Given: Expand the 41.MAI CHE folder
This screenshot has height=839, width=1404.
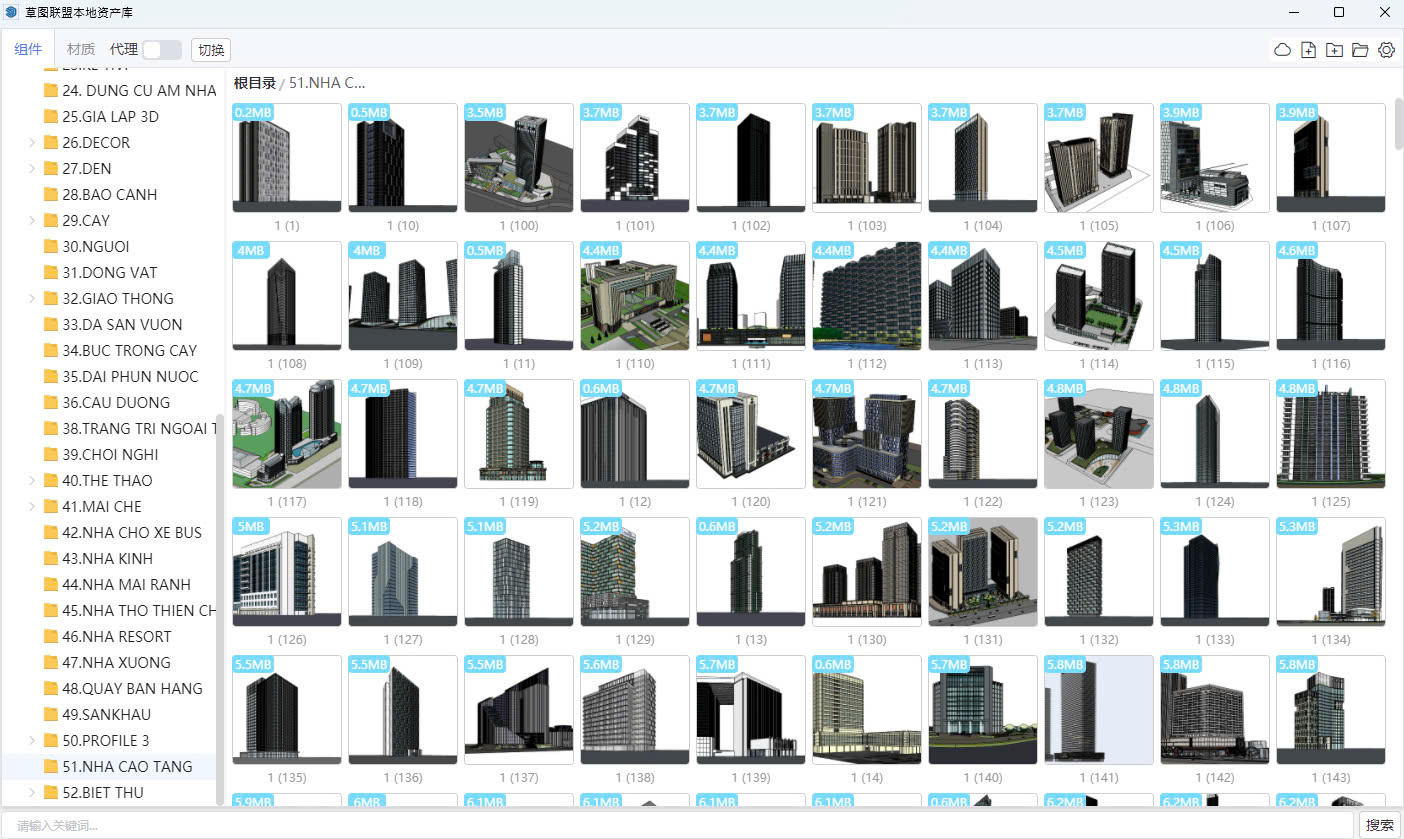Looking at the screenshot, I should [33, 507].
